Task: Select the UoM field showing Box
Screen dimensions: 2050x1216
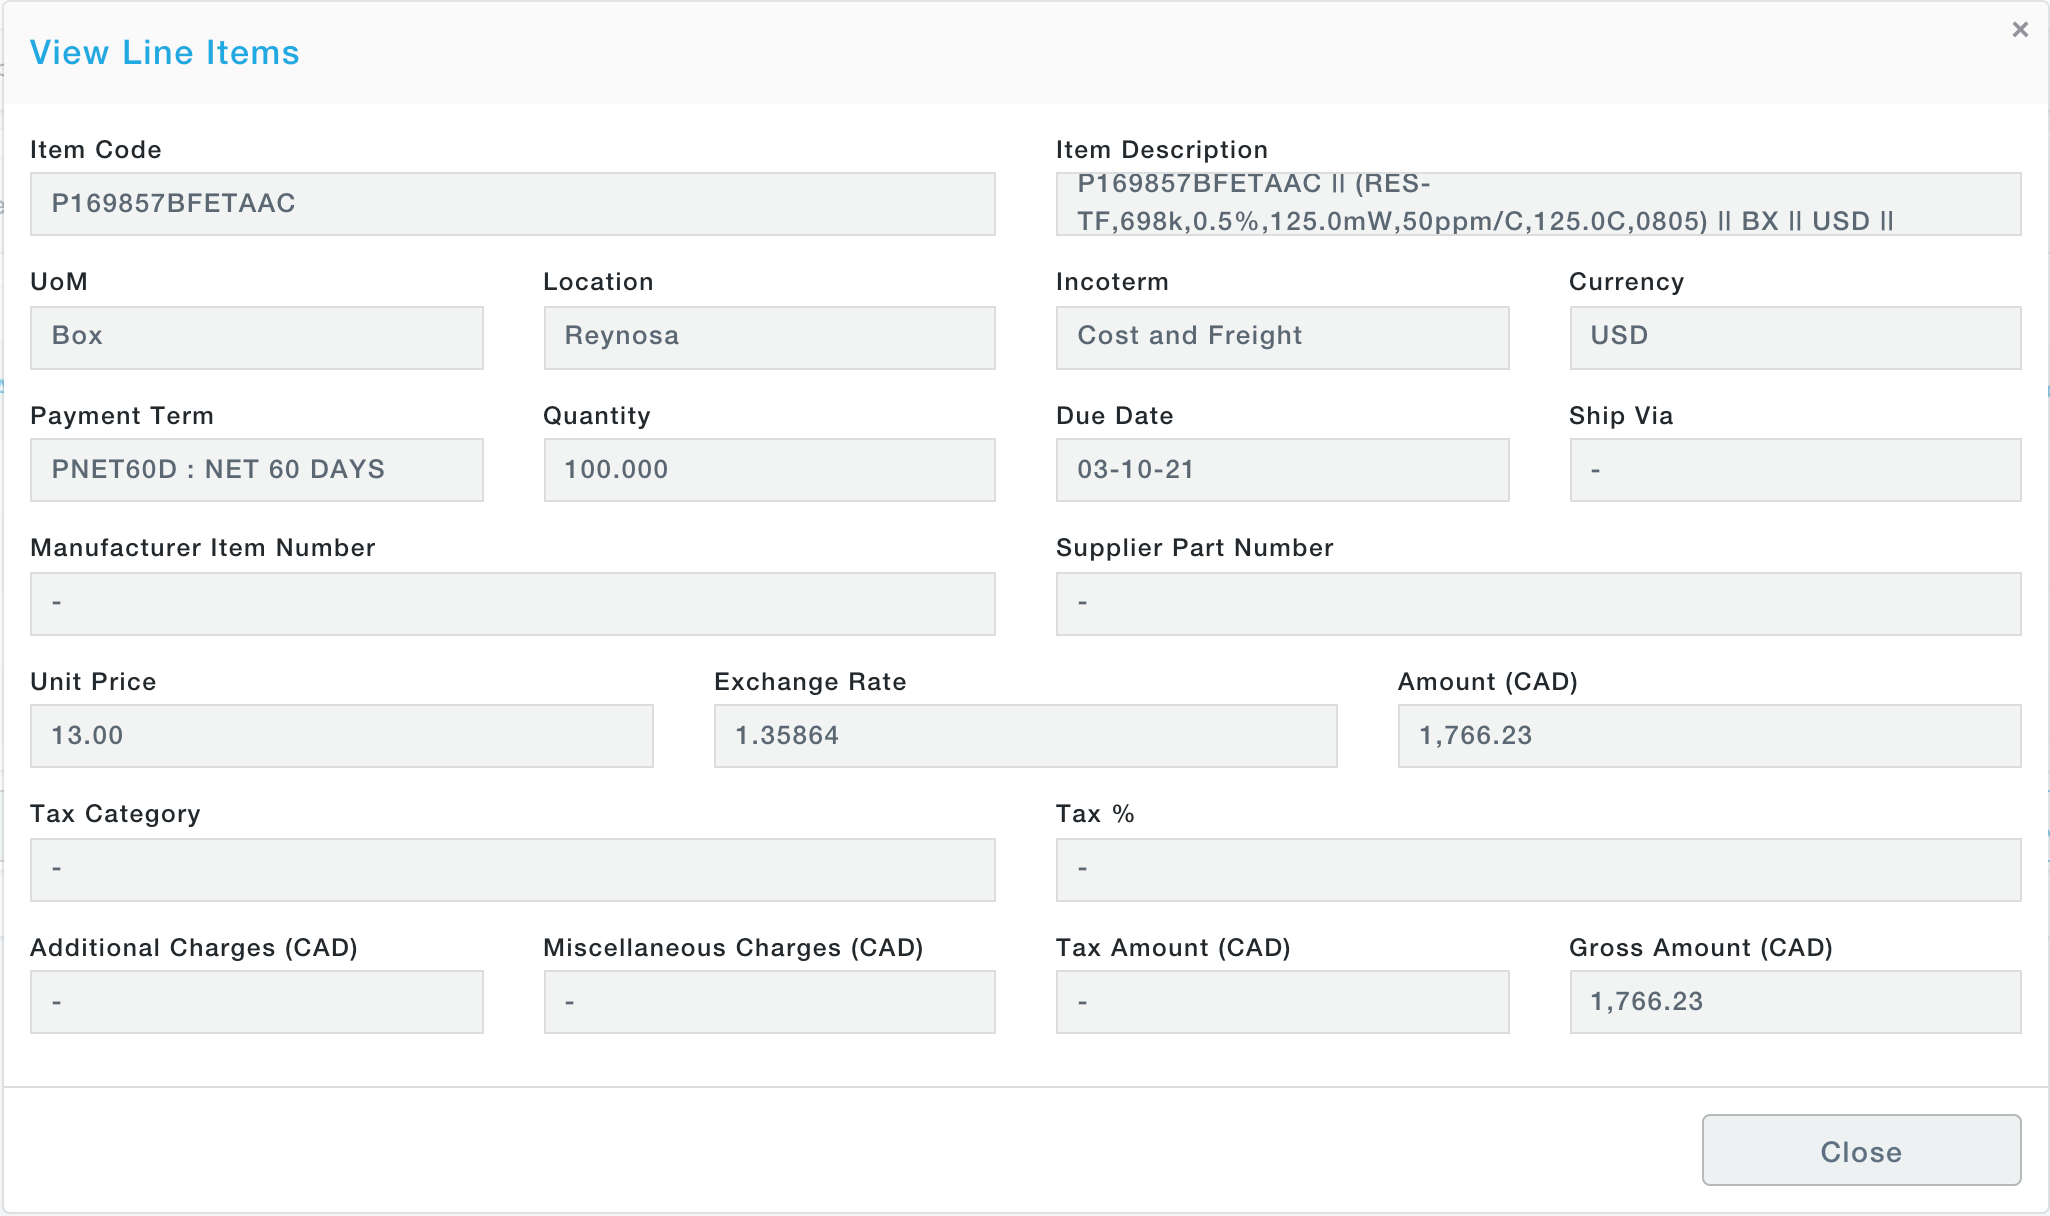Action: [256, 337]
